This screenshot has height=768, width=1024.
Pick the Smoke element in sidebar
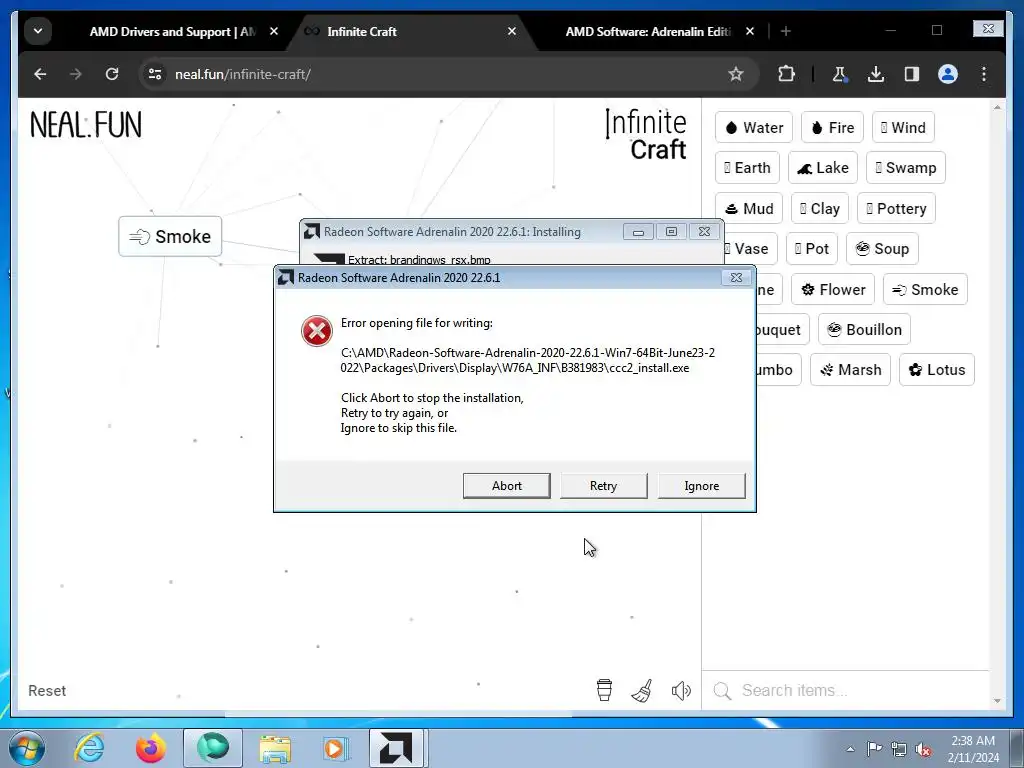tap(925, 289)
